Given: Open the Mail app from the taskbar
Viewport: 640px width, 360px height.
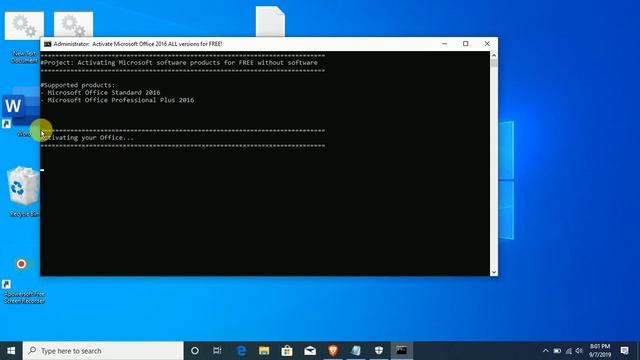Looking at the screenshot, I should coord(310,351).
